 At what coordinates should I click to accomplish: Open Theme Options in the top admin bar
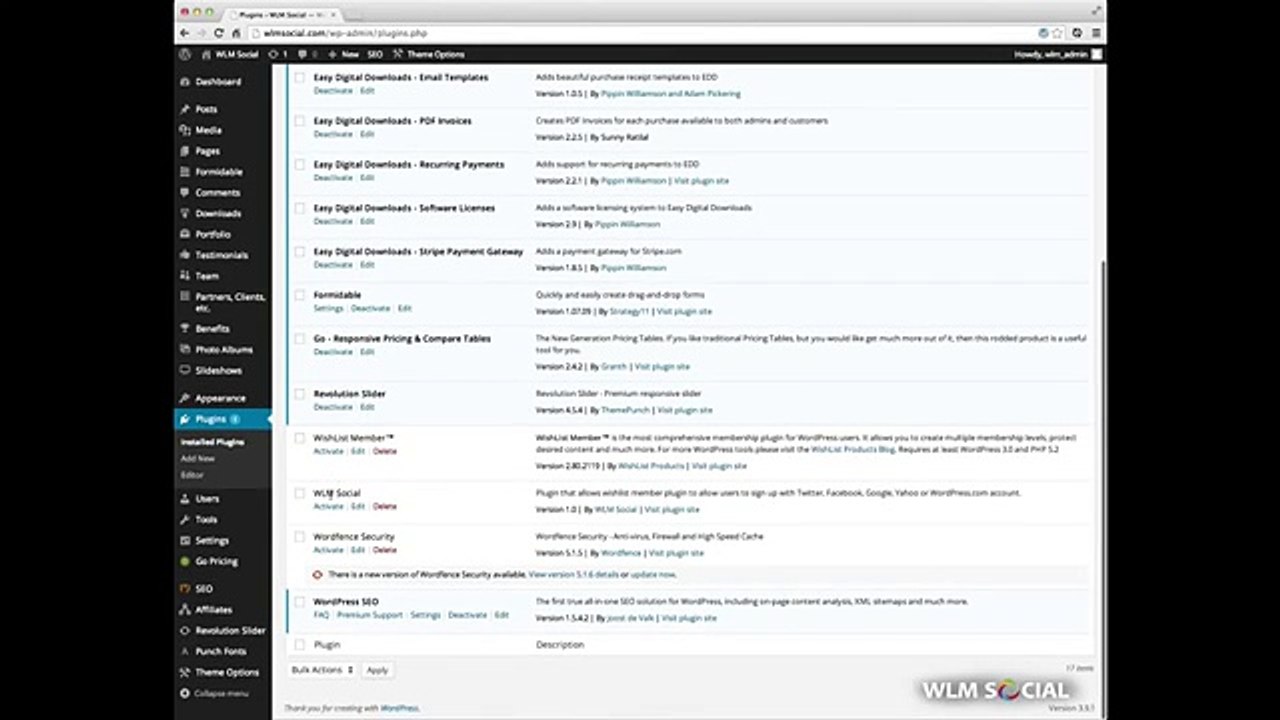pos(429,54)
